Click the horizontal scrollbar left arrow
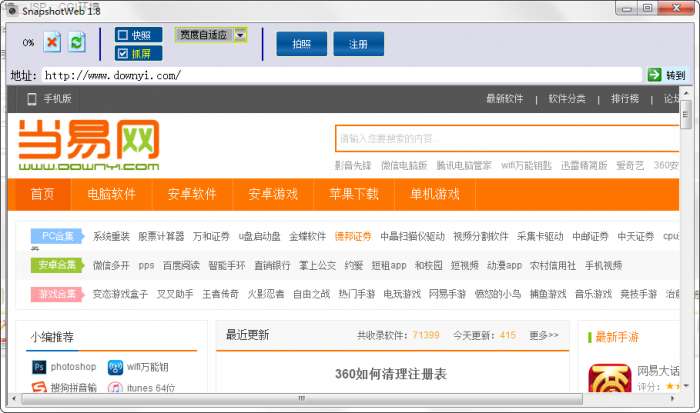Screen dimensions: 700x413 14,398
